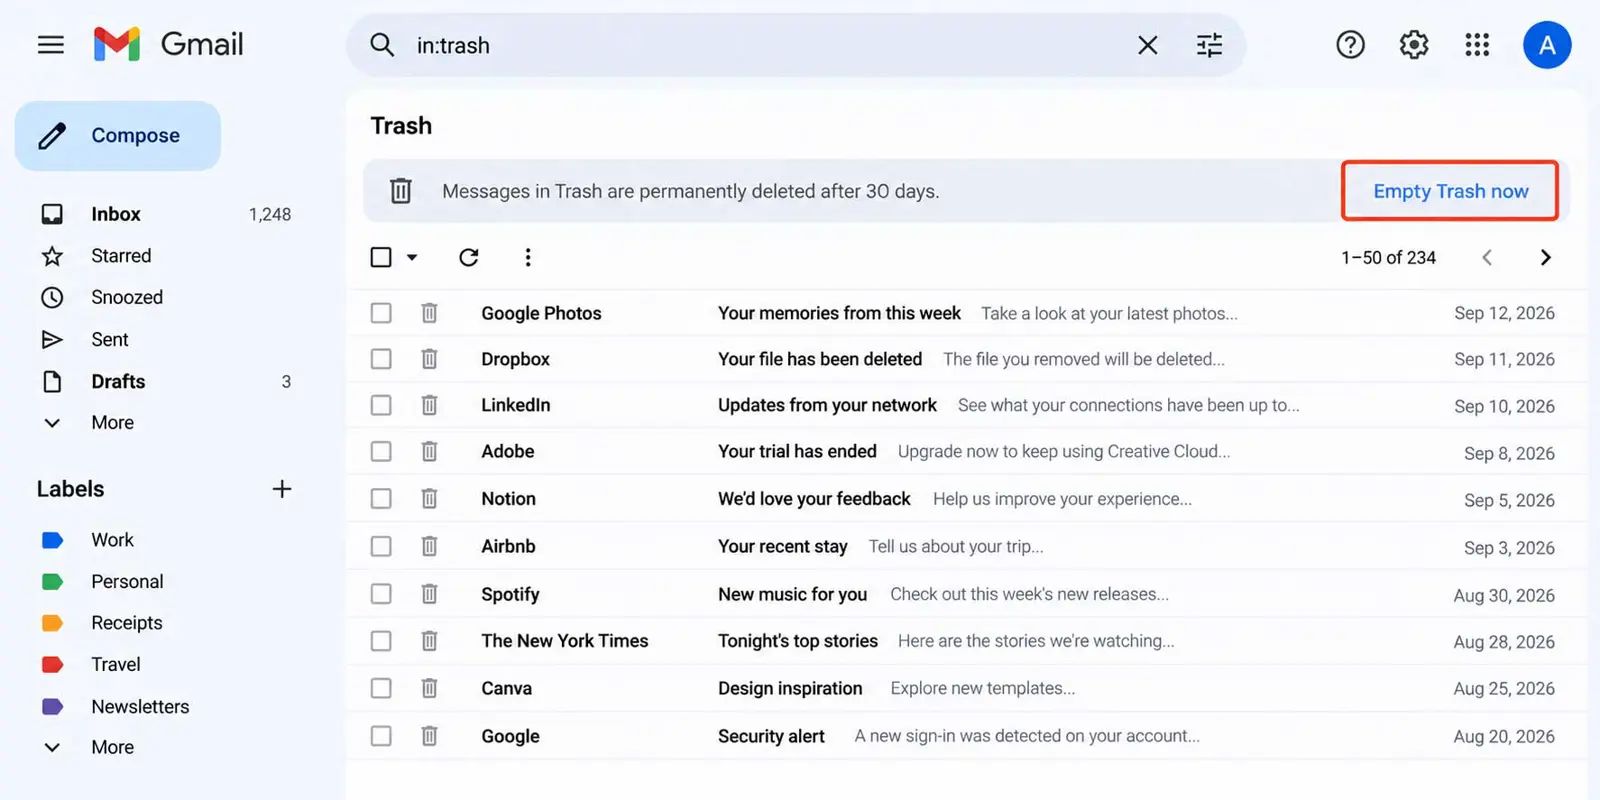The image size is (1600, 800).
Task: Open the select-all dropdown arrow
Action: pyautogui.click(x=412, y=258)
